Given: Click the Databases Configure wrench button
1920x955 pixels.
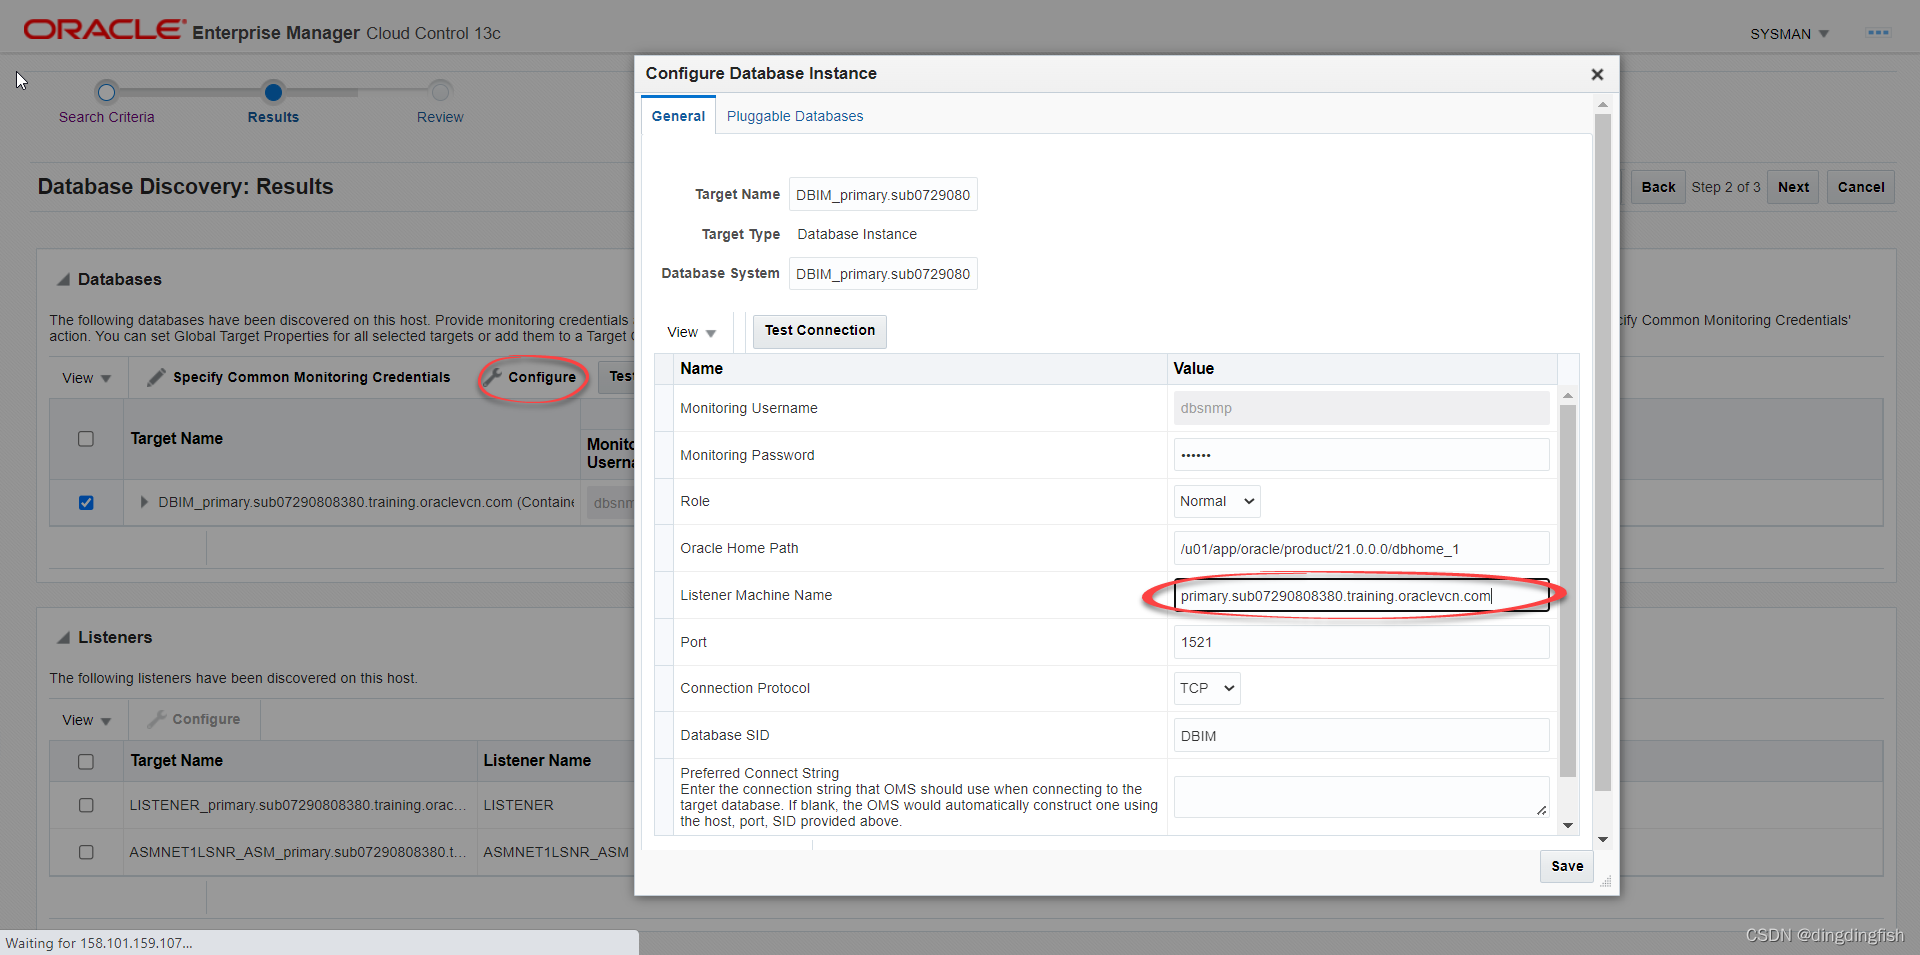Looking at the screenshot, I should [x=532, y=377].
